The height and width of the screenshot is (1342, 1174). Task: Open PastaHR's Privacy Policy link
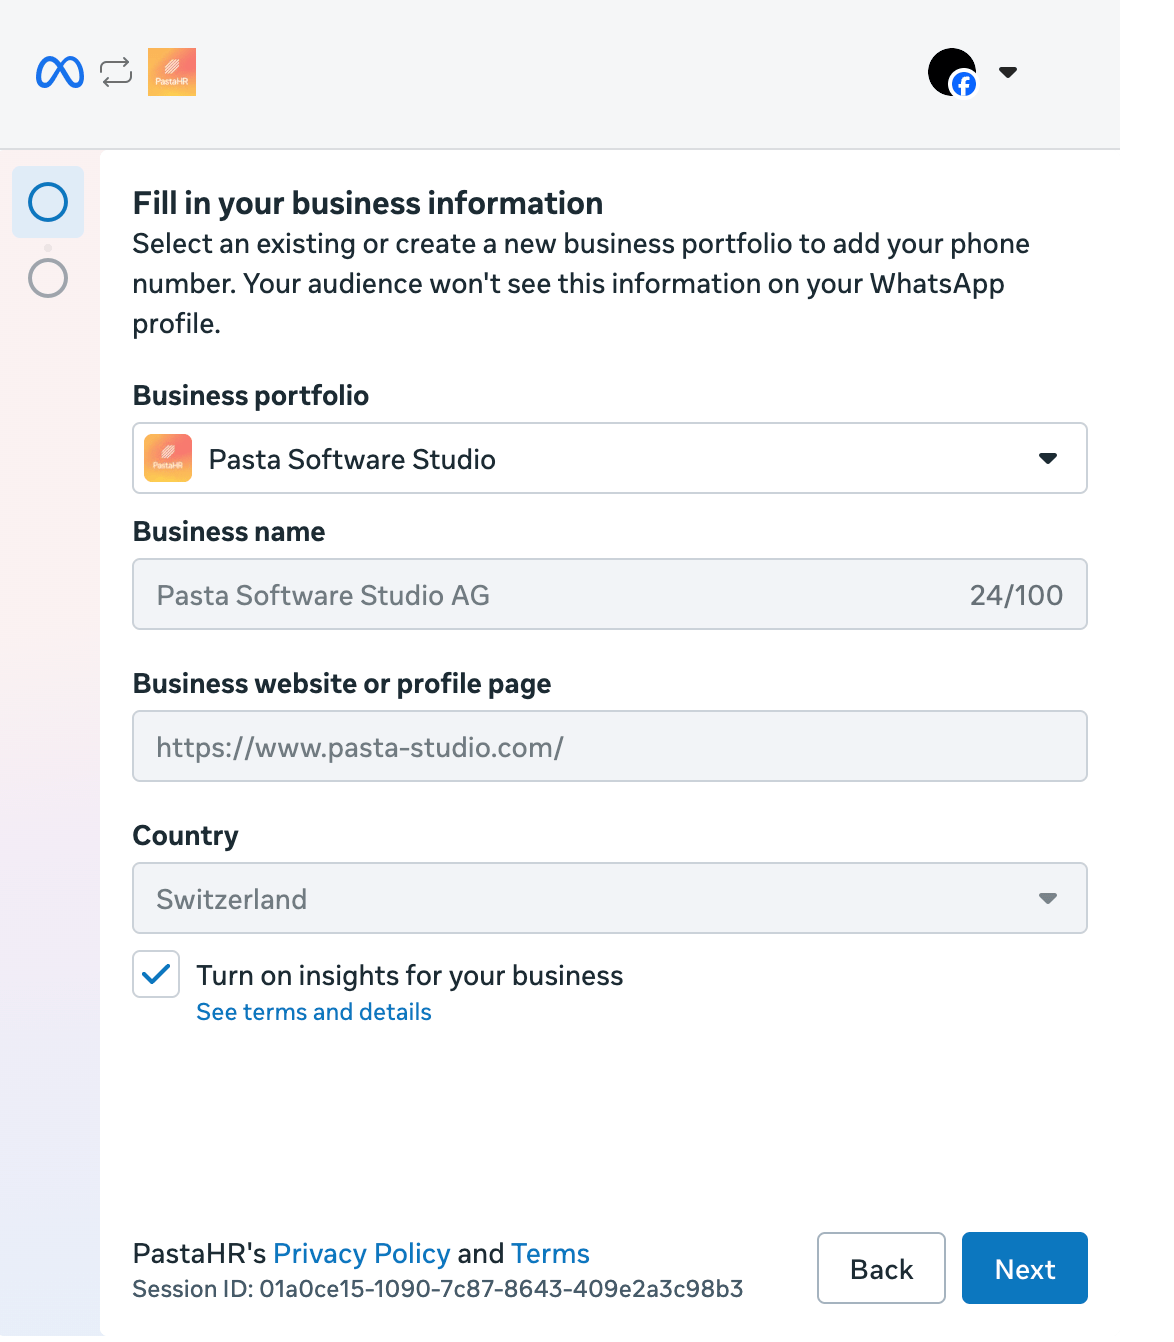pyautogui.click(x=362, y=1253)
